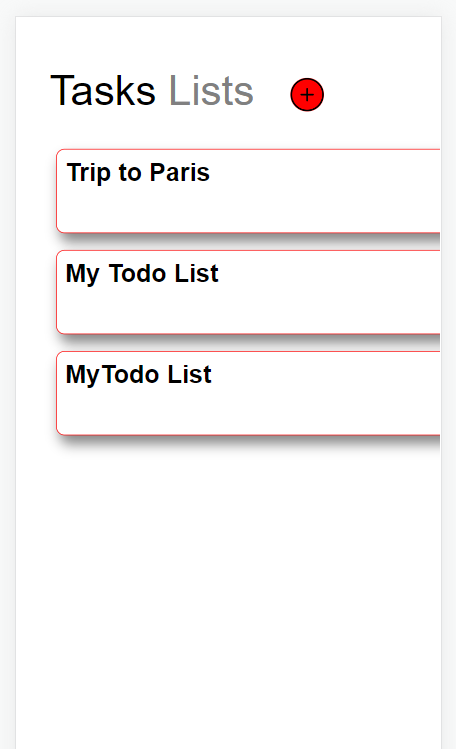Open the Trip to Paris list card
This screenshot has width=456, height=749.
pos(248,191)
